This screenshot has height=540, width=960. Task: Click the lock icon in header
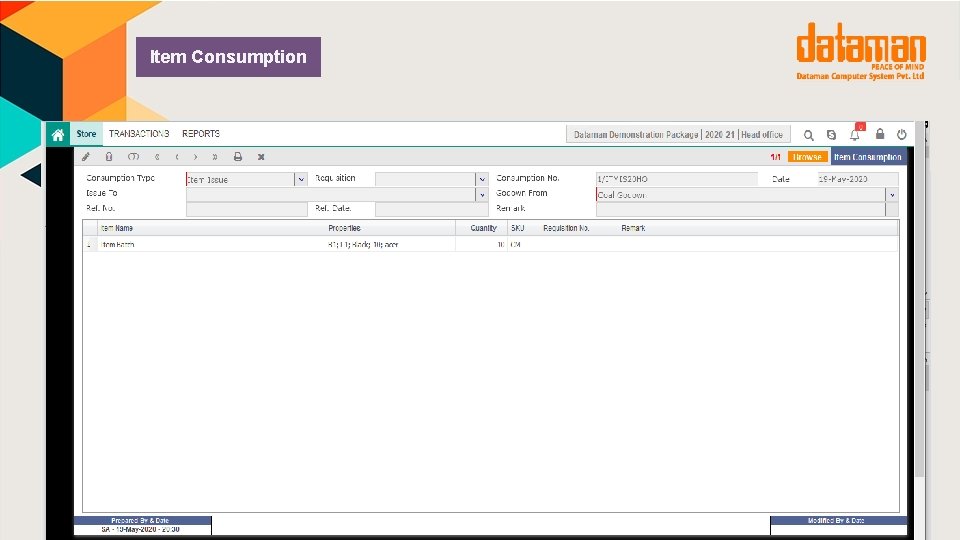pos(880,133)
